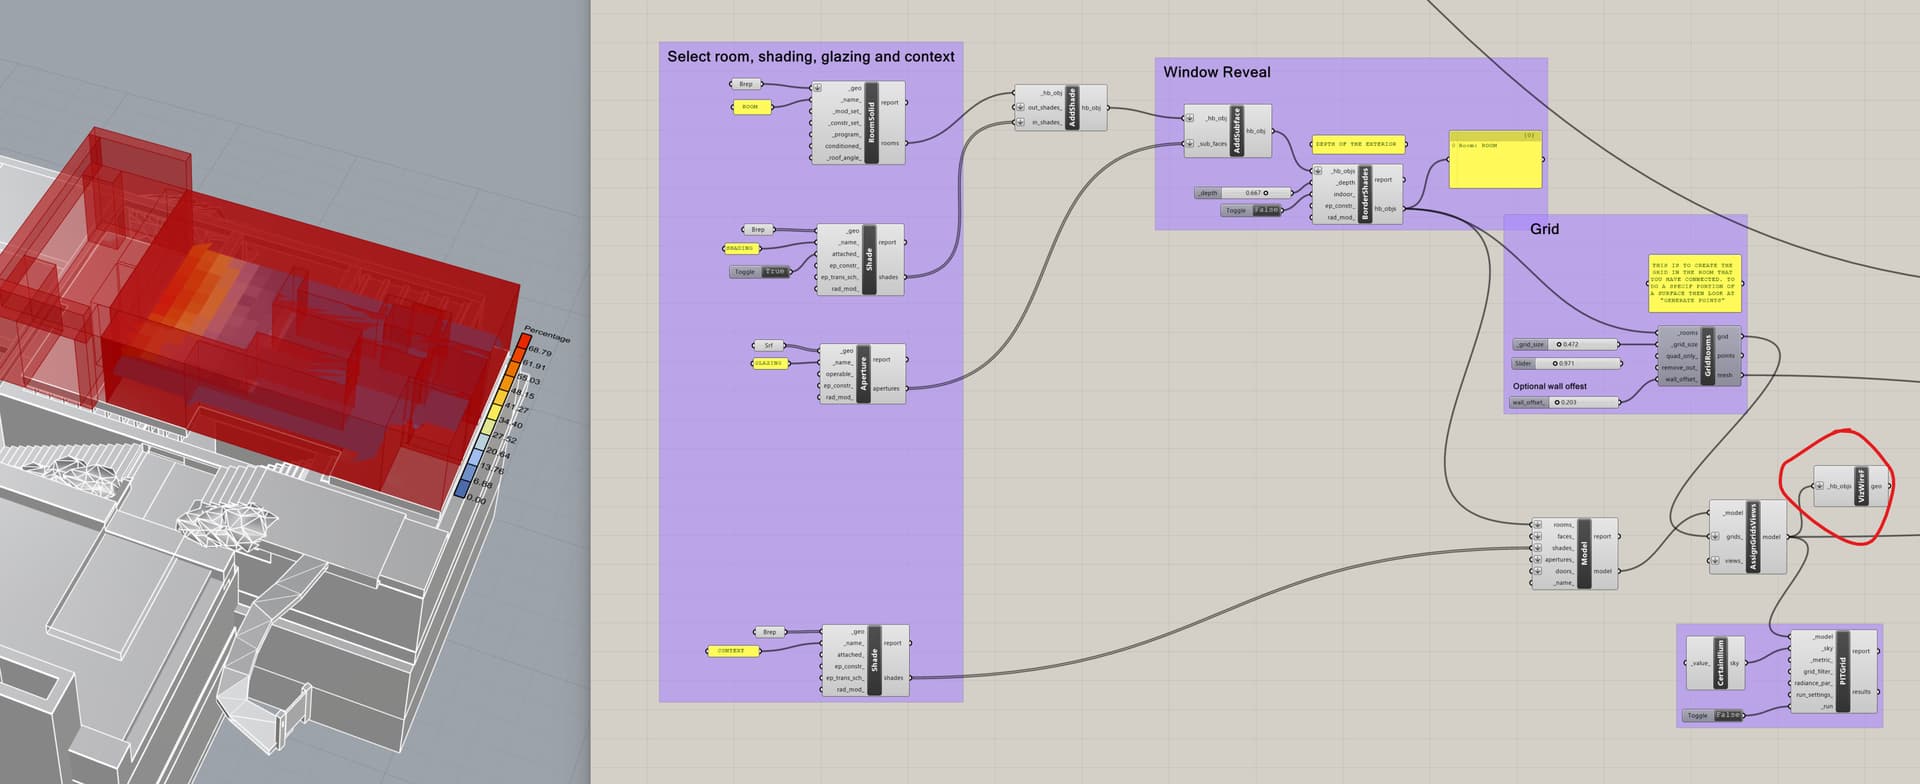Click flatten icon on AssignGridsViews views_ input

coord(1716,561)
